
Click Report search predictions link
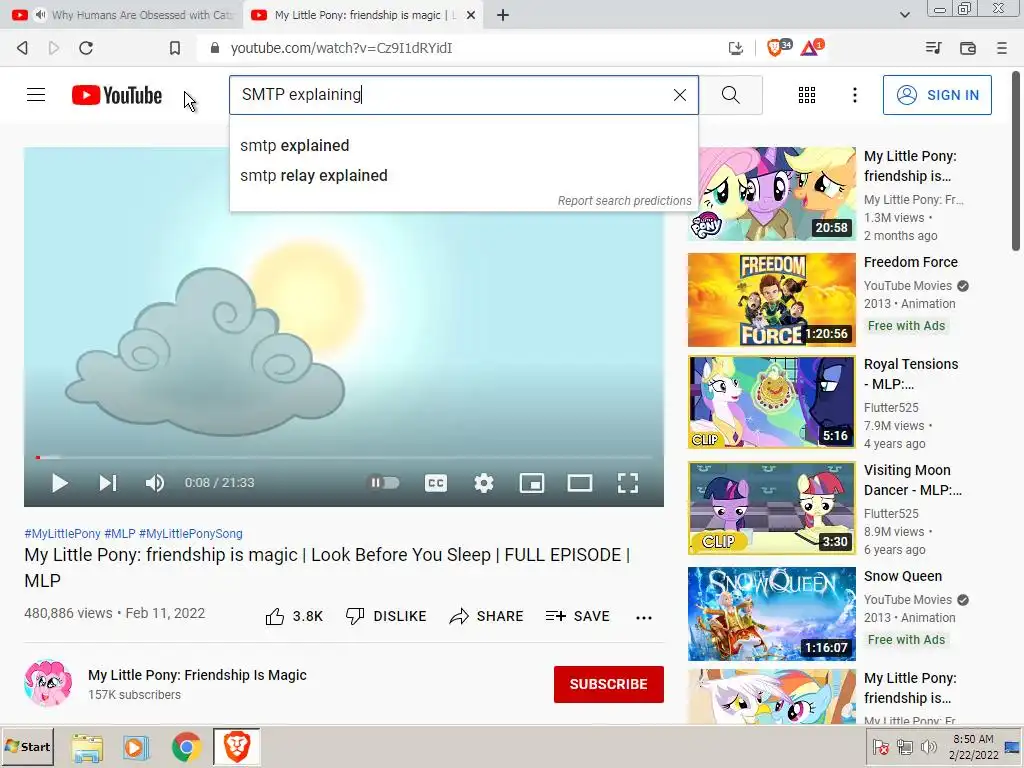tap(624, 200)
